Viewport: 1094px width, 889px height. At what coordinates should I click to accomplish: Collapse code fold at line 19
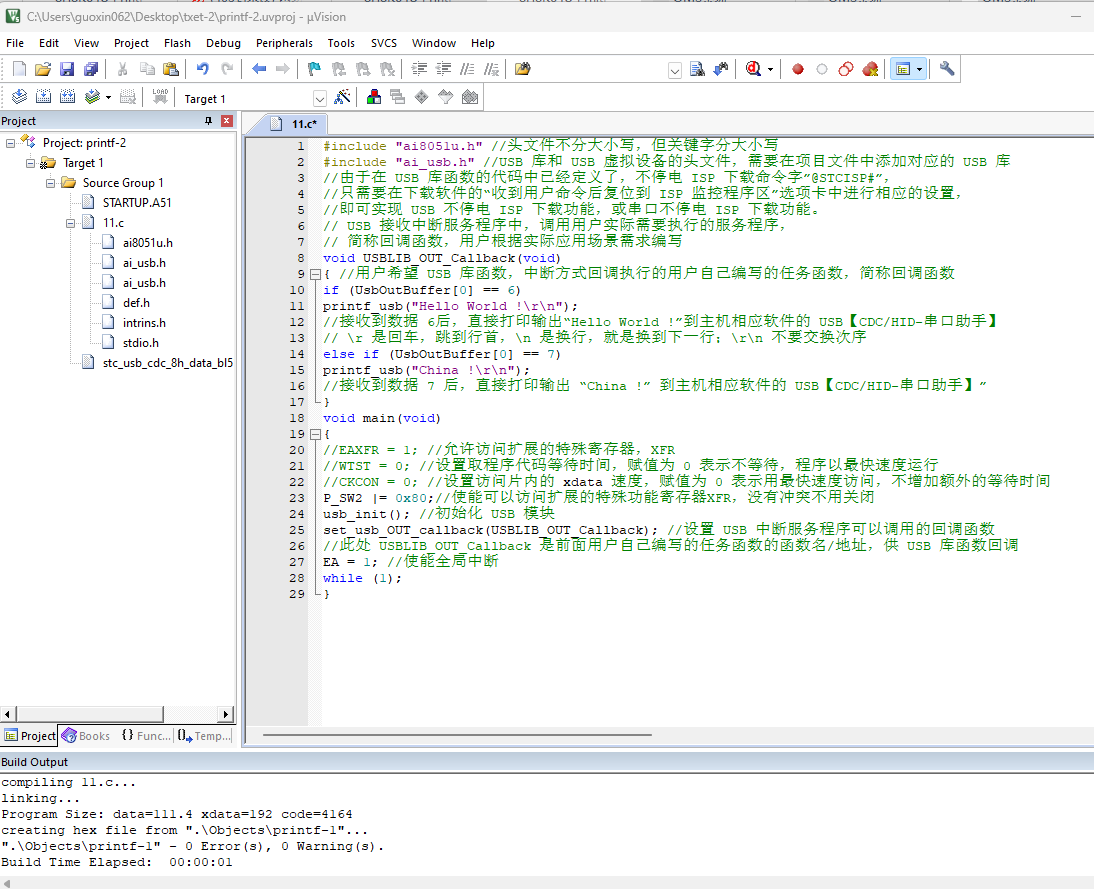tap(315, 434)
